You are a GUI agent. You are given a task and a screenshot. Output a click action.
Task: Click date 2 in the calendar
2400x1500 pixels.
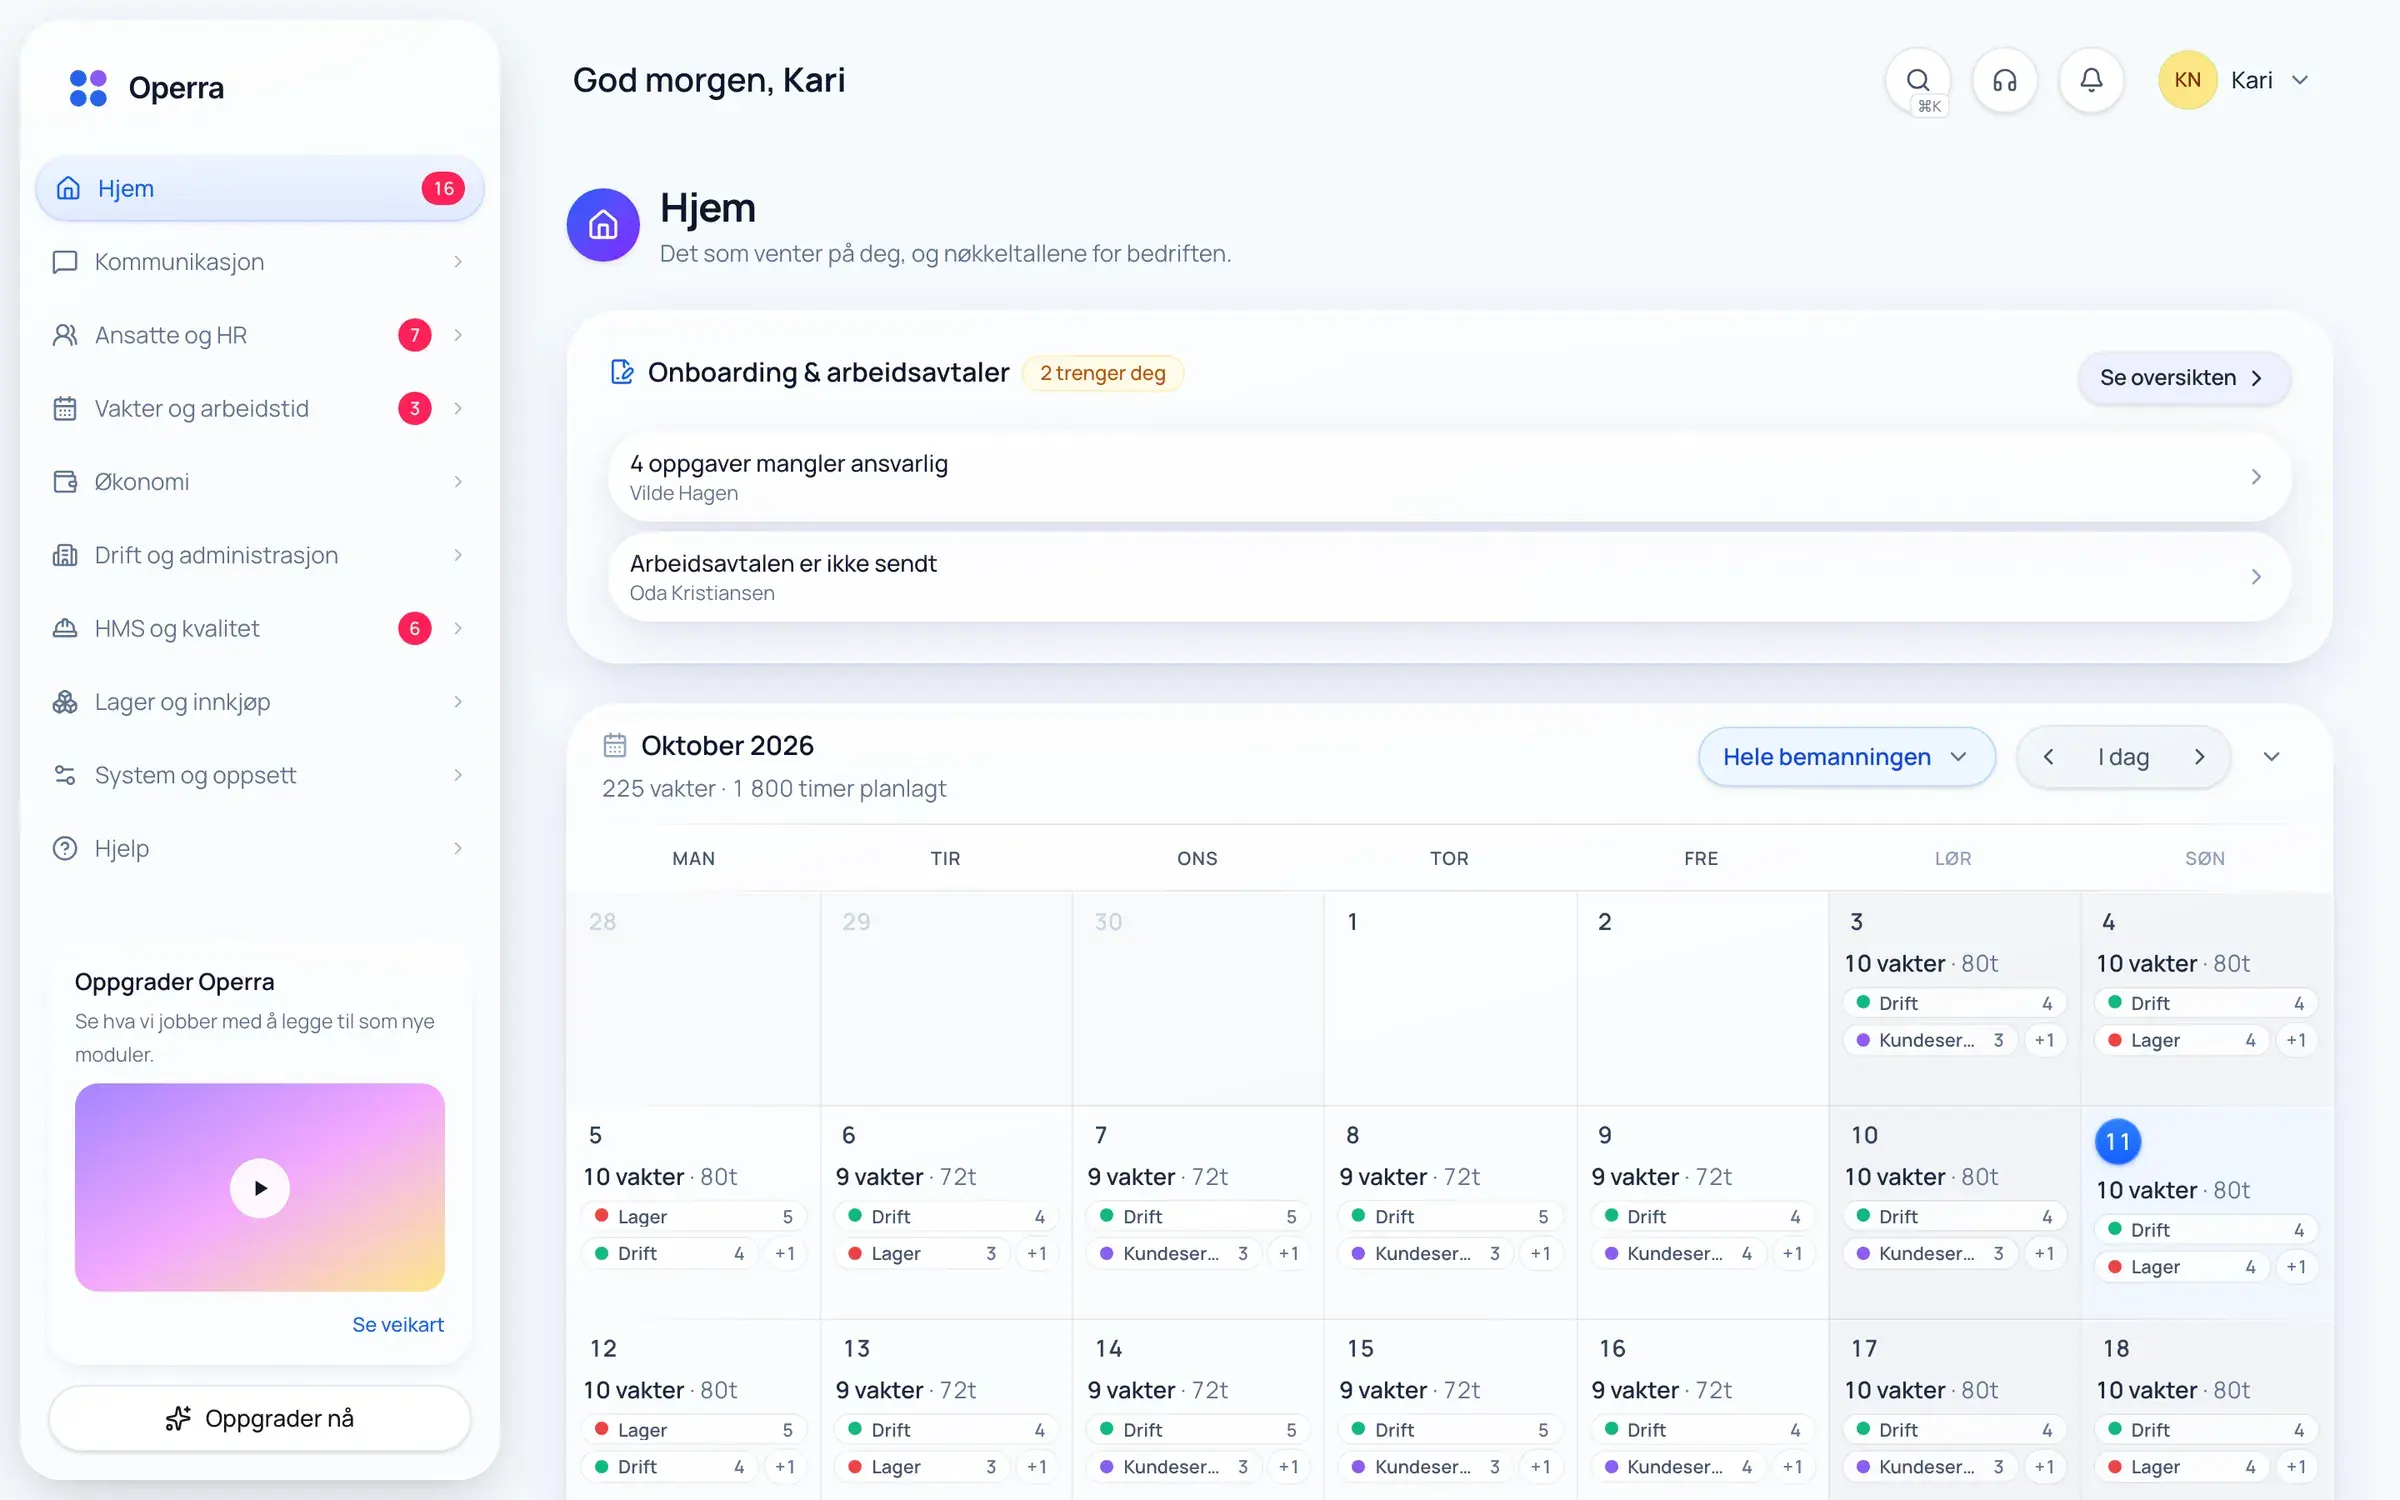coord(1604,922)
